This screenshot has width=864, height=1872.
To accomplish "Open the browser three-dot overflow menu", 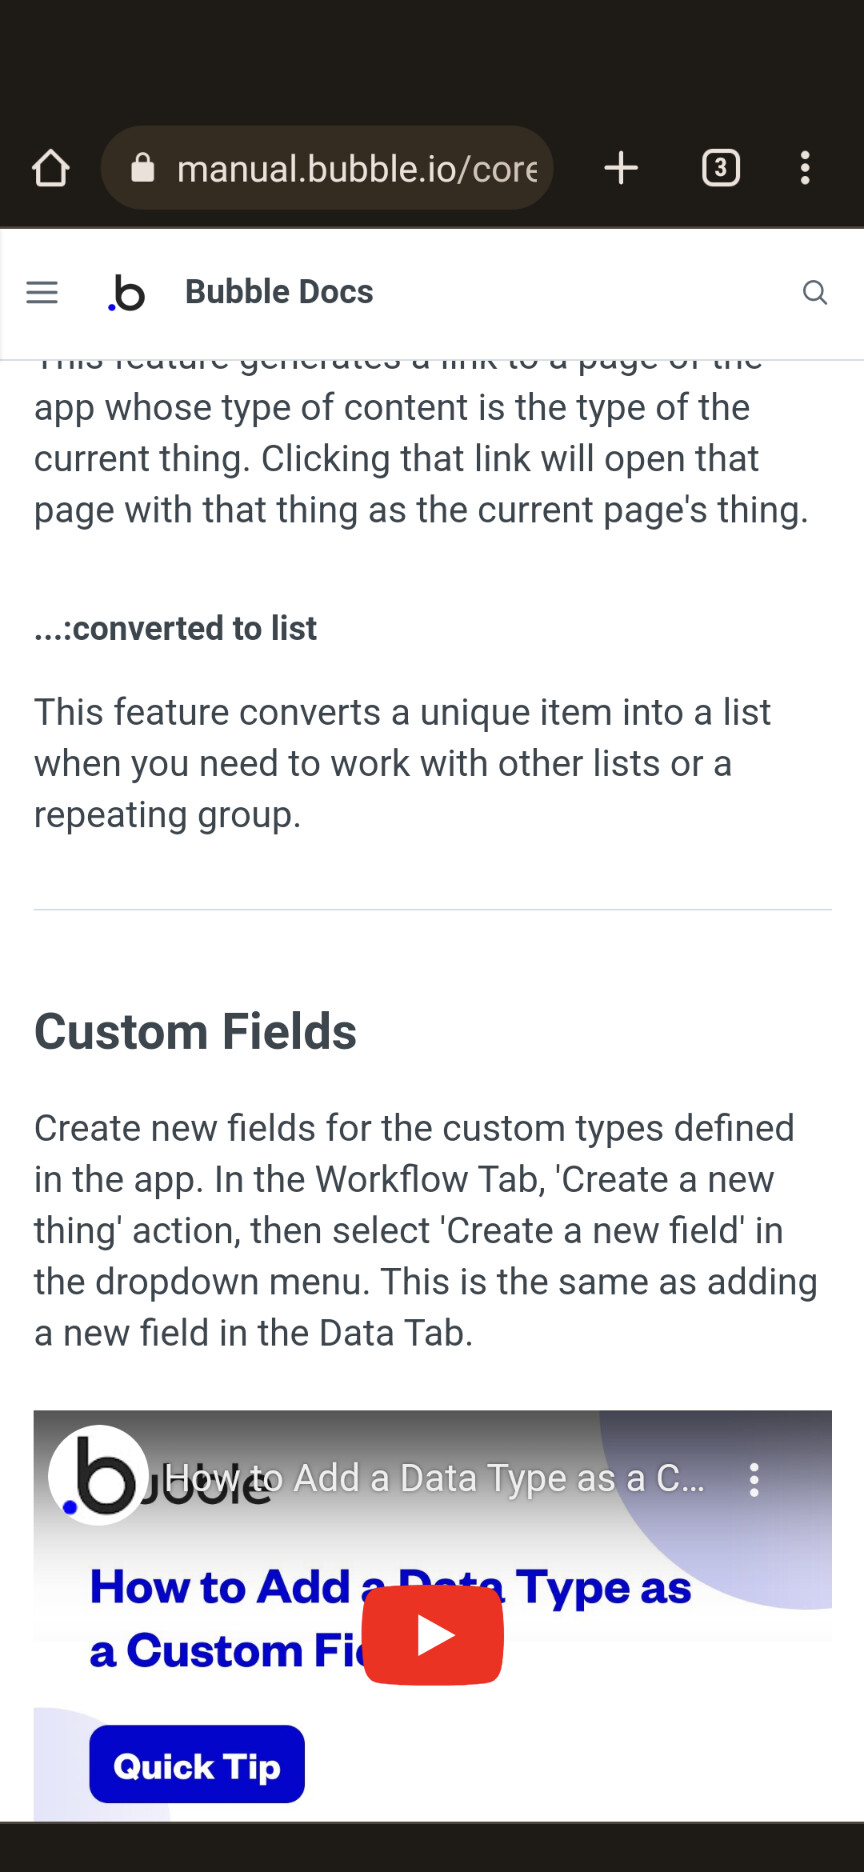I will pyautogui.click(x=805, y=168).
